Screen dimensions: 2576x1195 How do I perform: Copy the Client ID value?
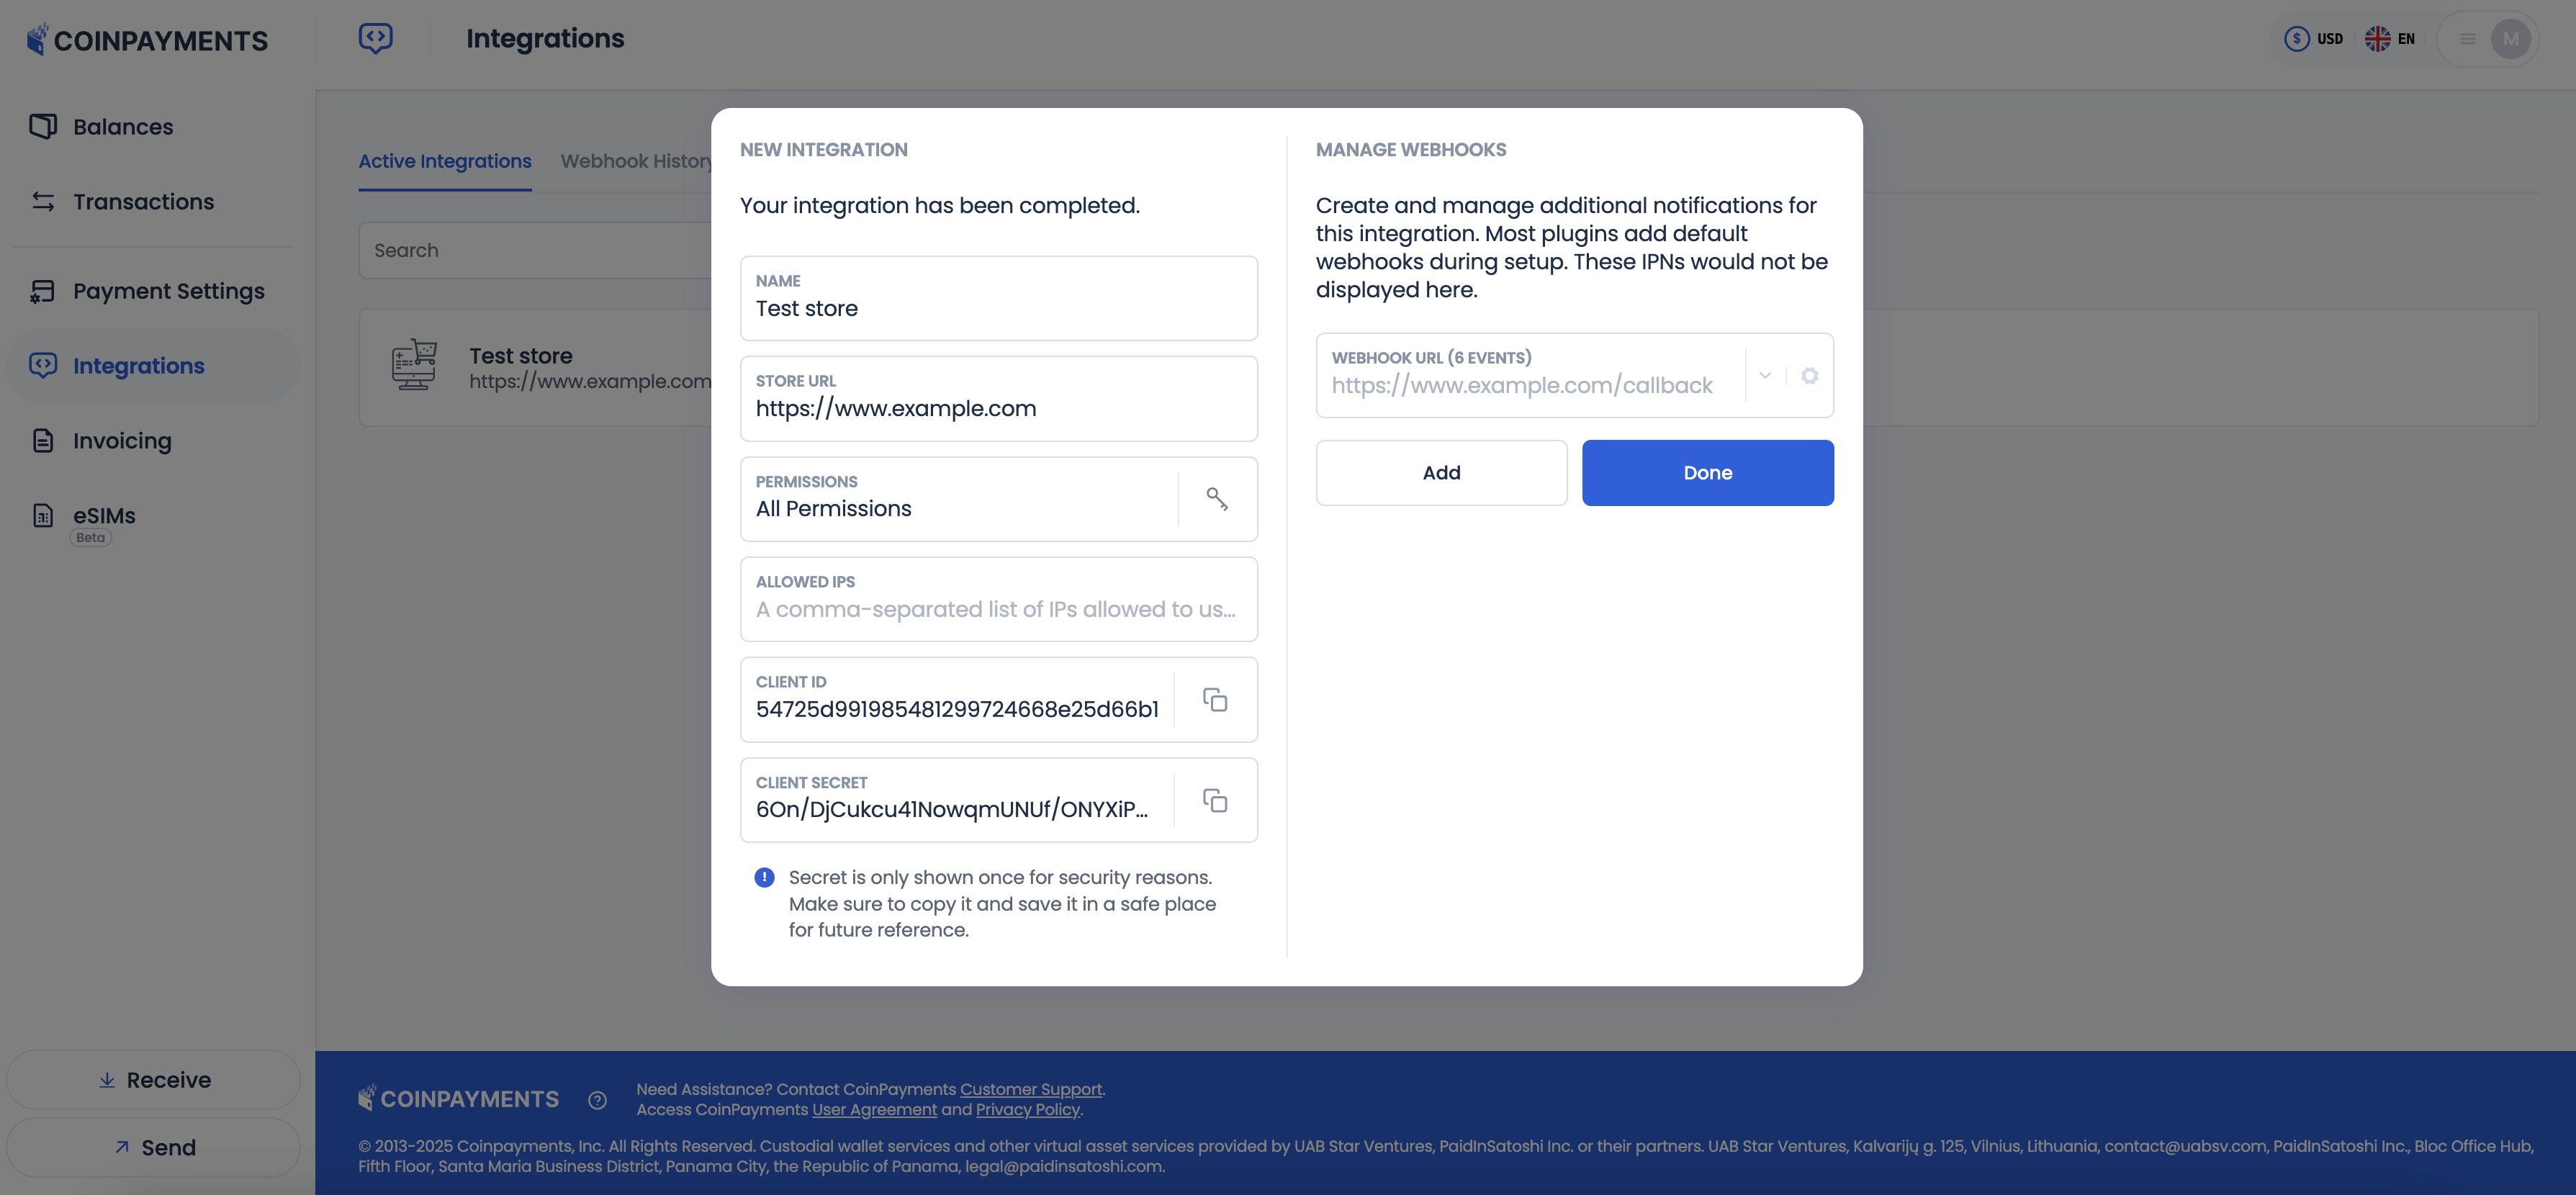click(1215, 700)
